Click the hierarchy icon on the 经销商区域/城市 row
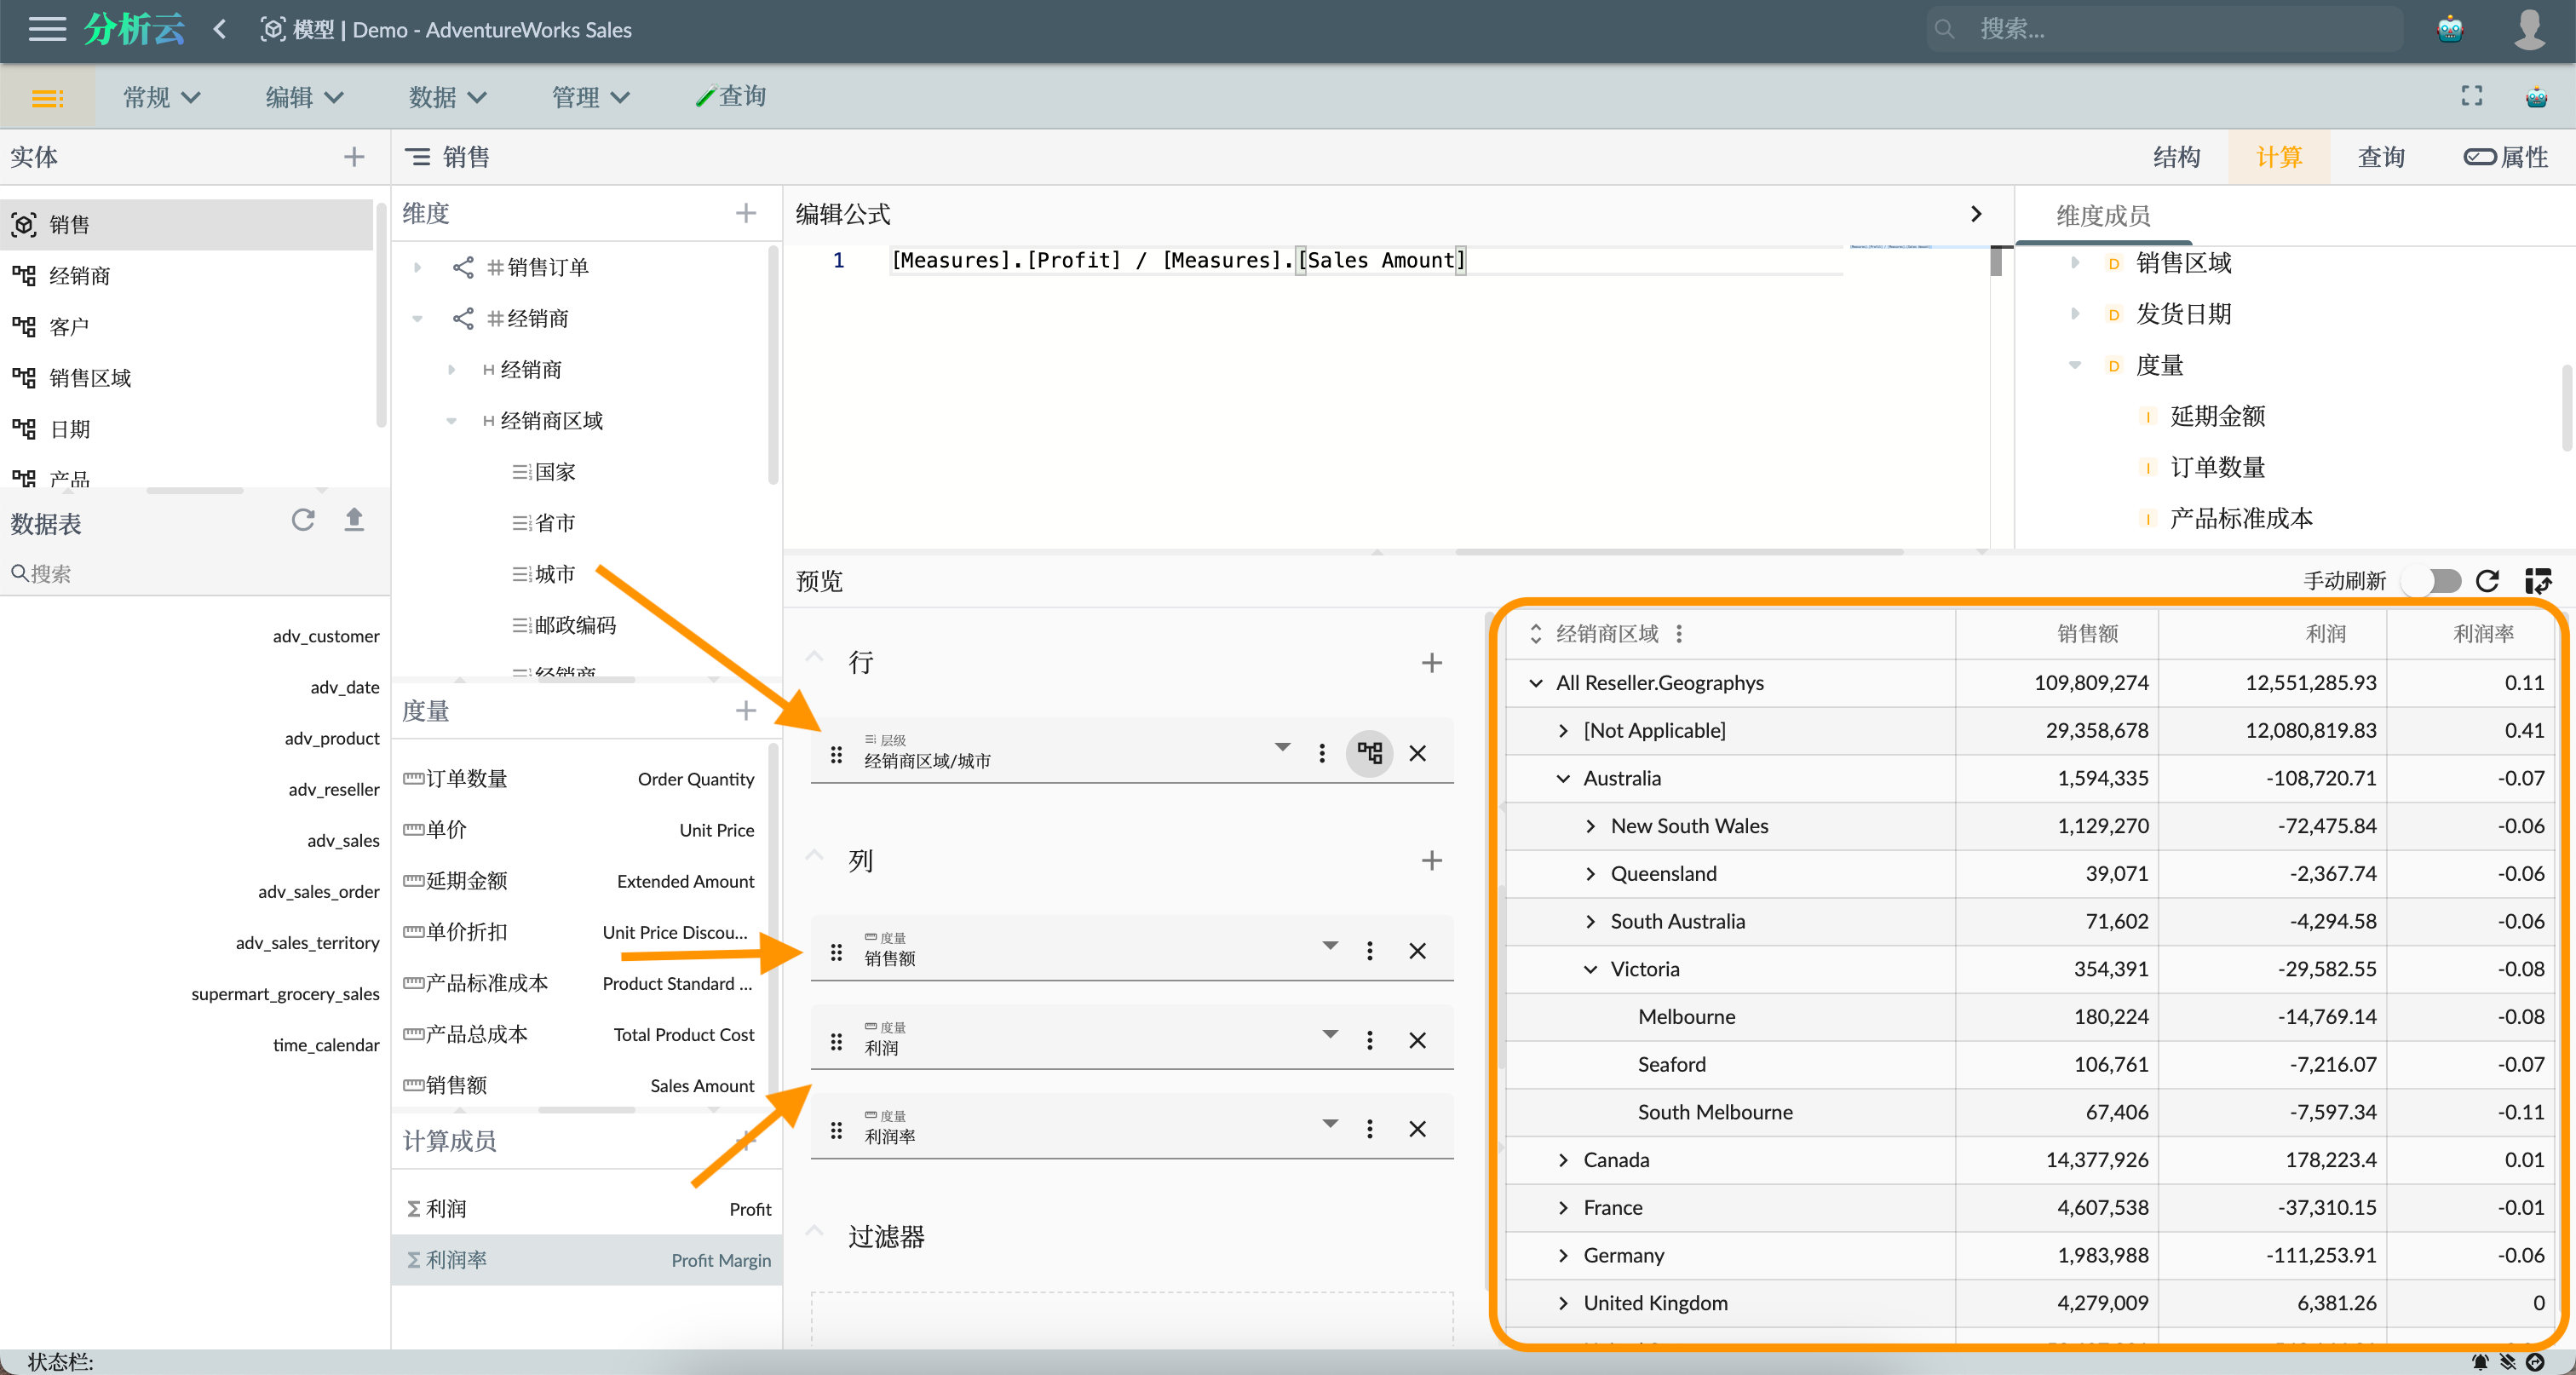Image resolution: width=2576 pixels, height=1375 pixels. 1369,753
